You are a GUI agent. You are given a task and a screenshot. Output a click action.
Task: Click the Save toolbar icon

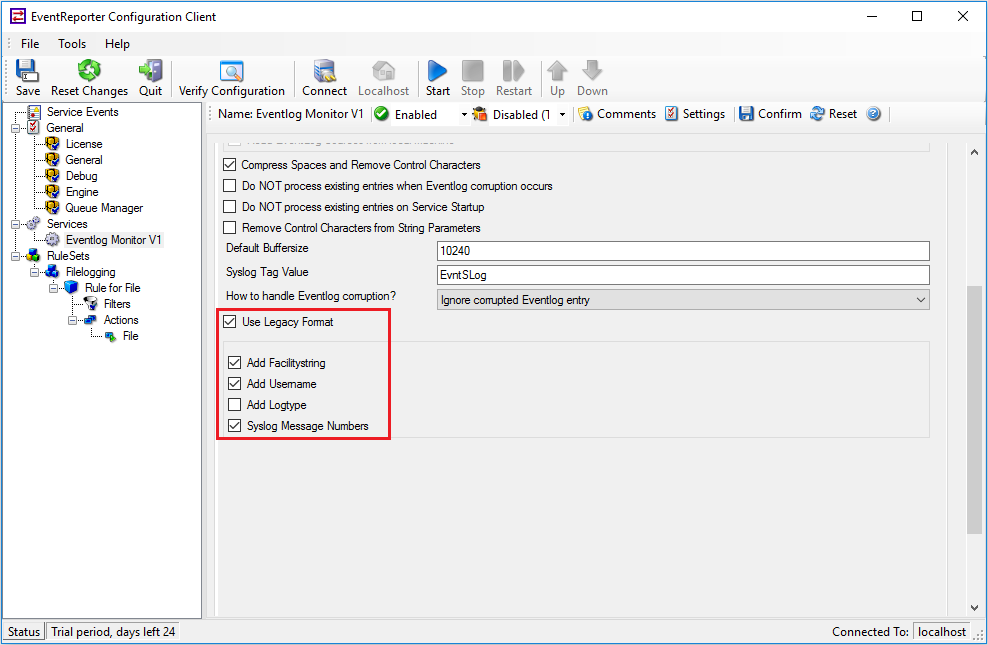point(27,71)
